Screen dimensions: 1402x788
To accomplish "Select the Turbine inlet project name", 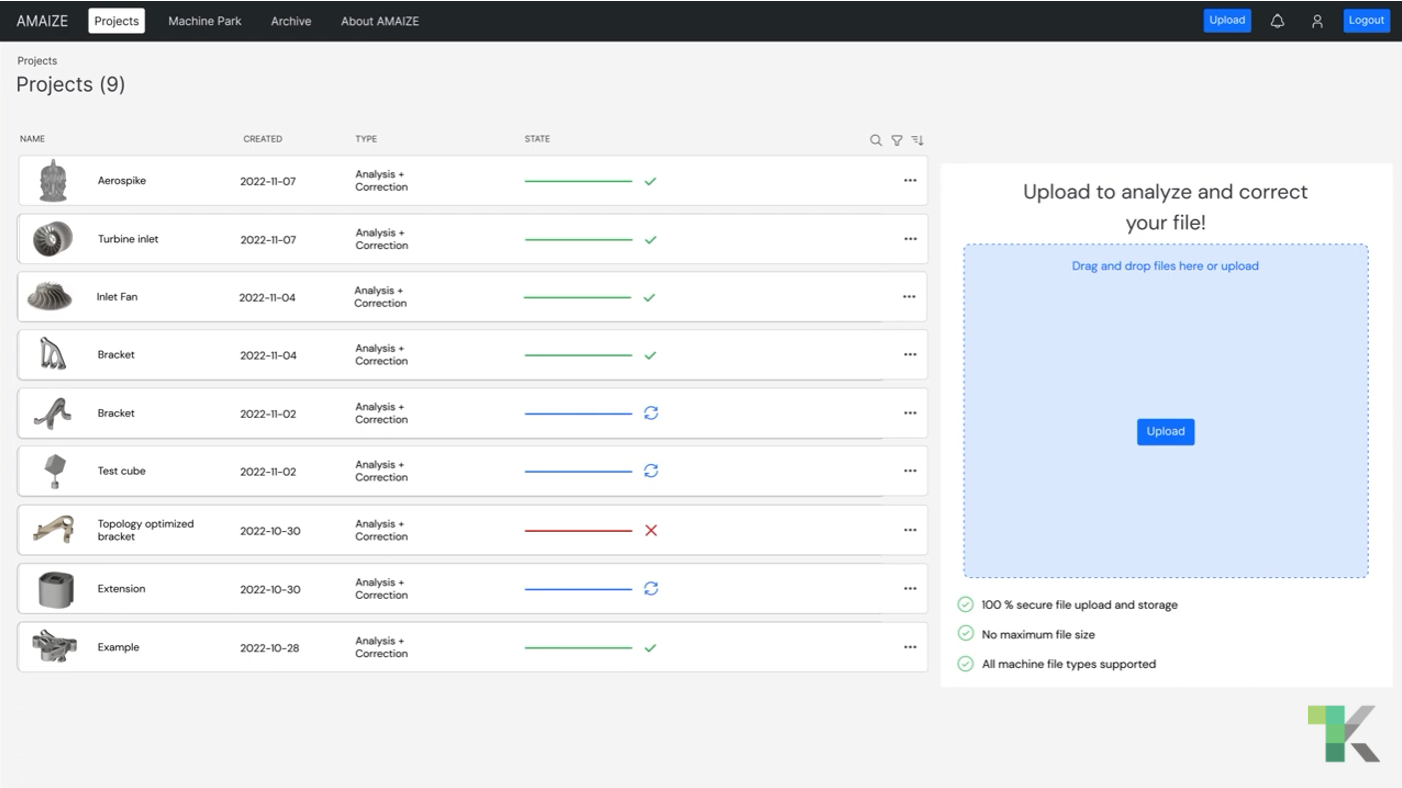I will tap(128, 240).
